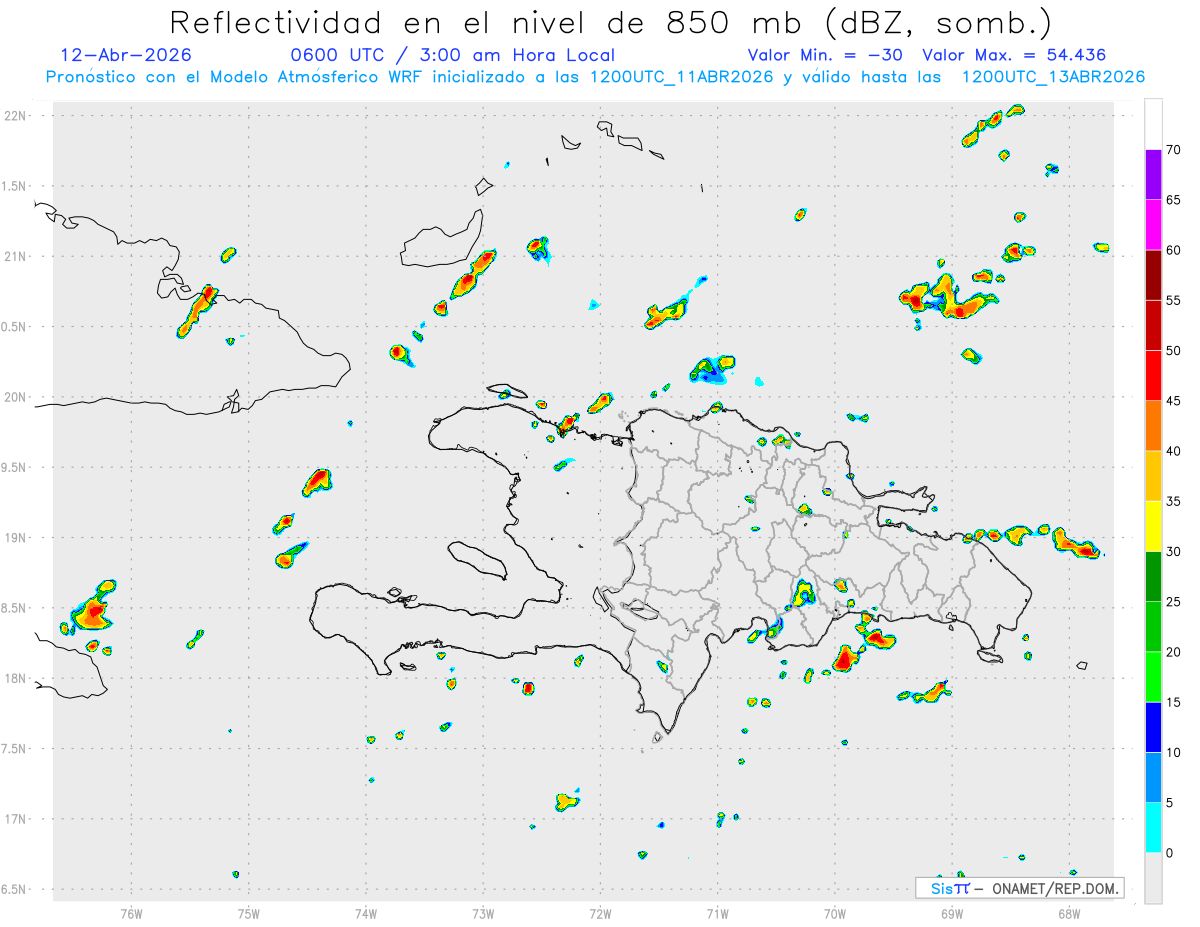1200x927 pixels.
Task: Click the dark blue 10-15 dBZ swatch
Action: click(1153, 727)
